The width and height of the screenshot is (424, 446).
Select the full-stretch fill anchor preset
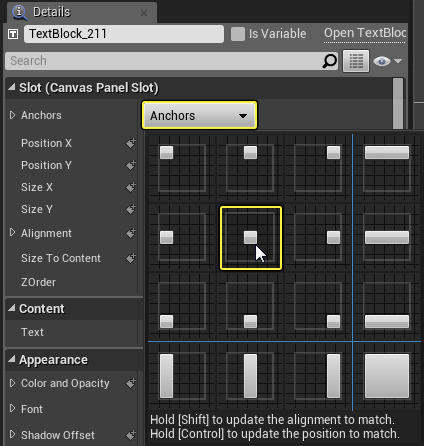tap(387, 376)
